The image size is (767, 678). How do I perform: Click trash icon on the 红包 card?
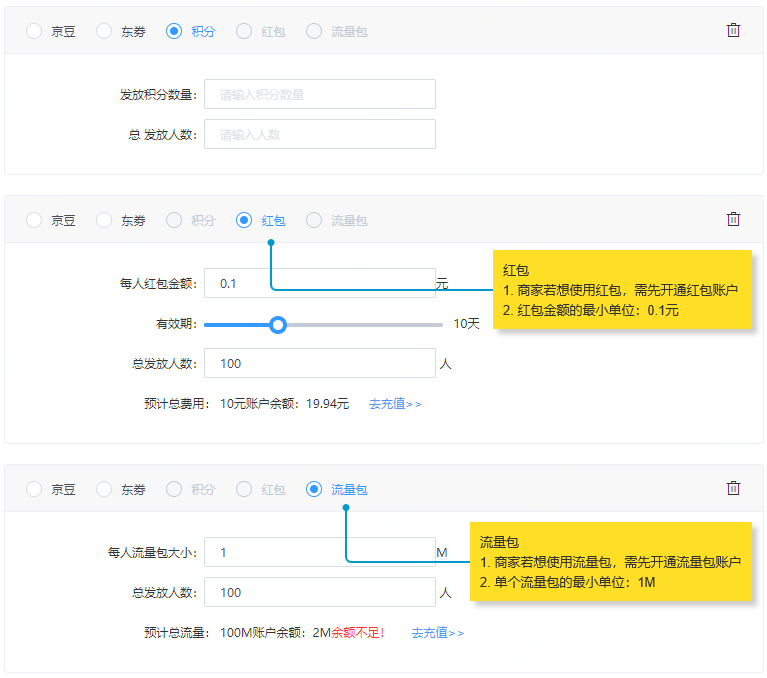pos(733,219)
